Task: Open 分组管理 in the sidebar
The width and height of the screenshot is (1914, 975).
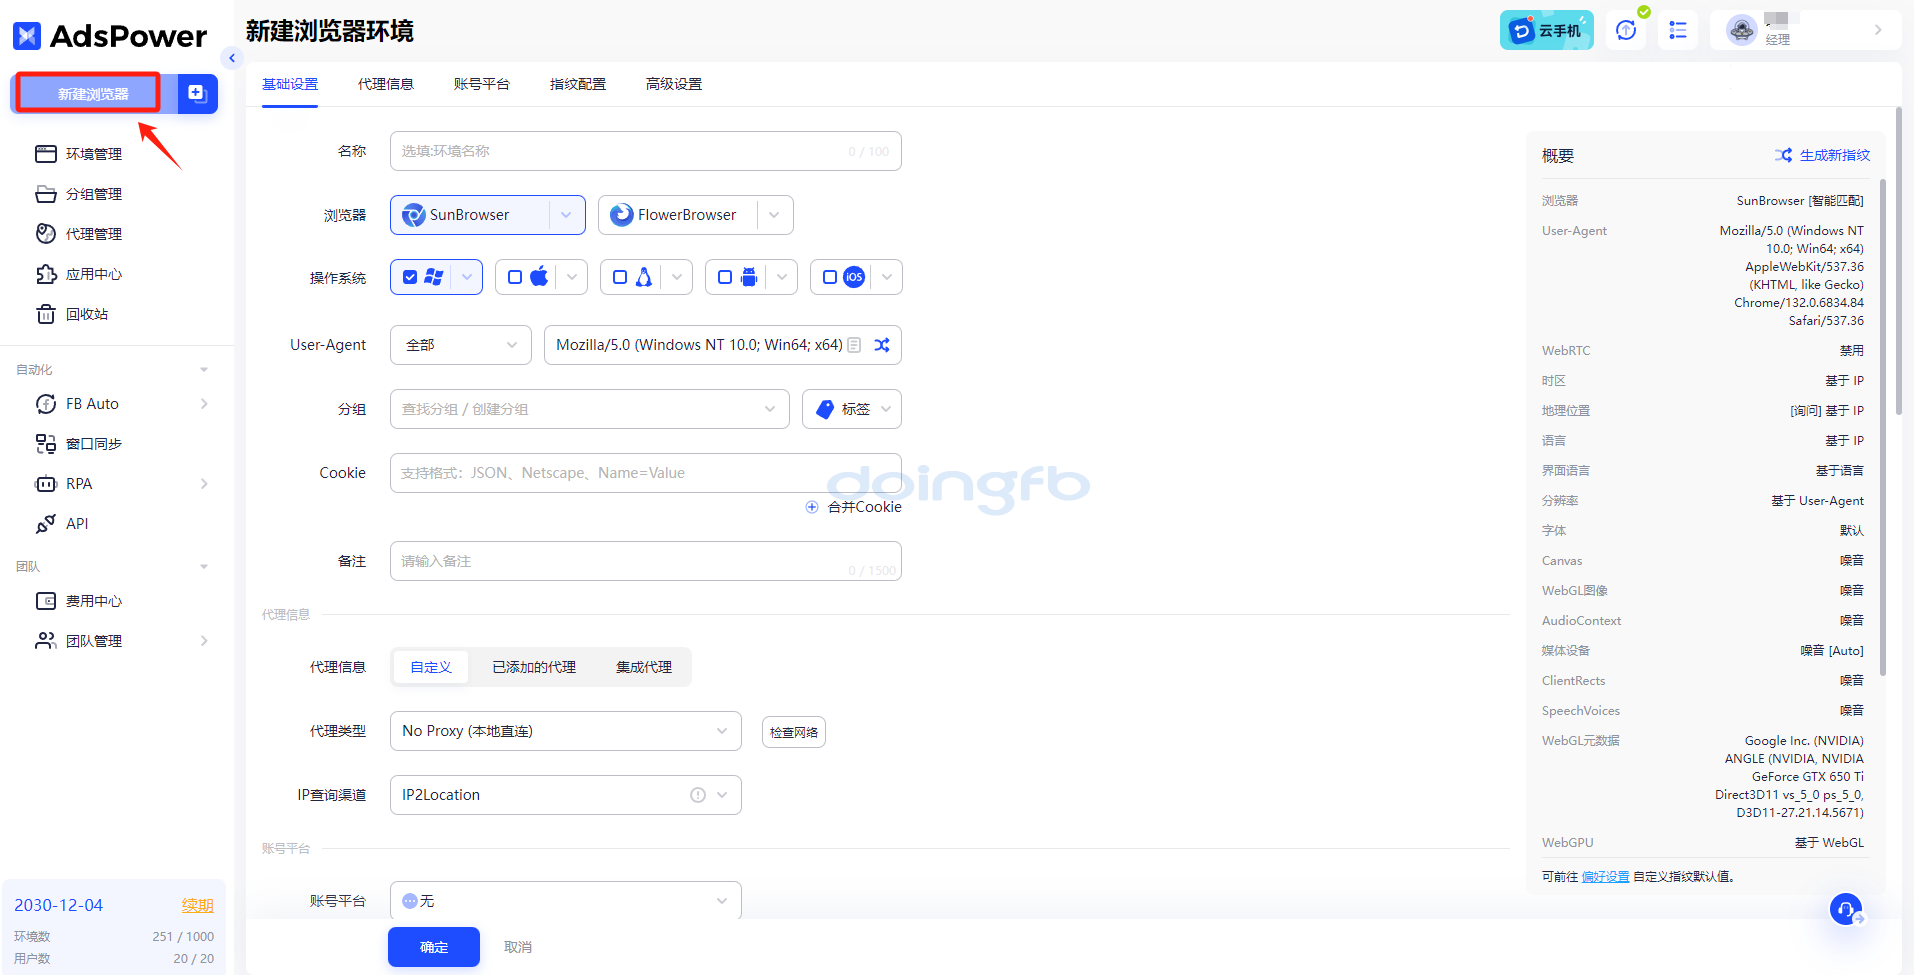Action: point(93,194)
